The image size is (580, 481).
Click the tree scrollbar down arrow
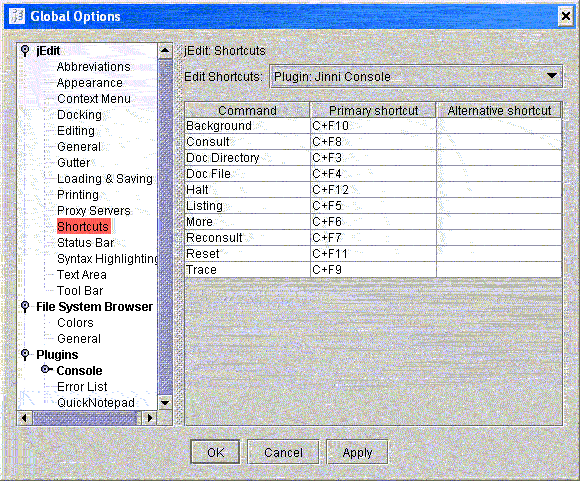point(165,402)
